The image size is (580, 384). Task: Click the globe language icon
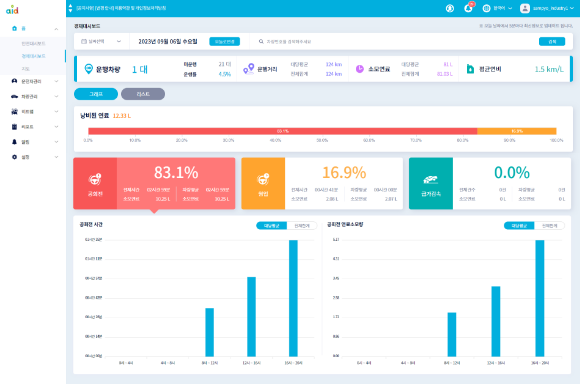click(486, 8)
